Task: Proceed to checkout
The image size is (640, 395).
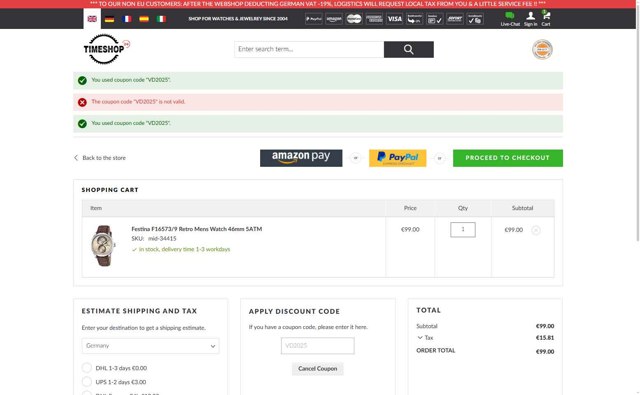Action: tap(508, 158)
